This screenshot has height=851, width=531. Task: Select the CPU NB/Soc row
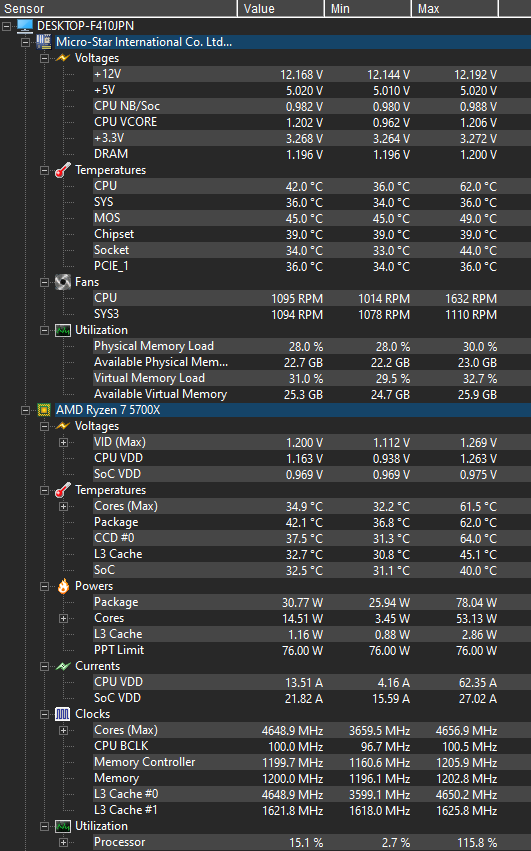click(312, 106)
